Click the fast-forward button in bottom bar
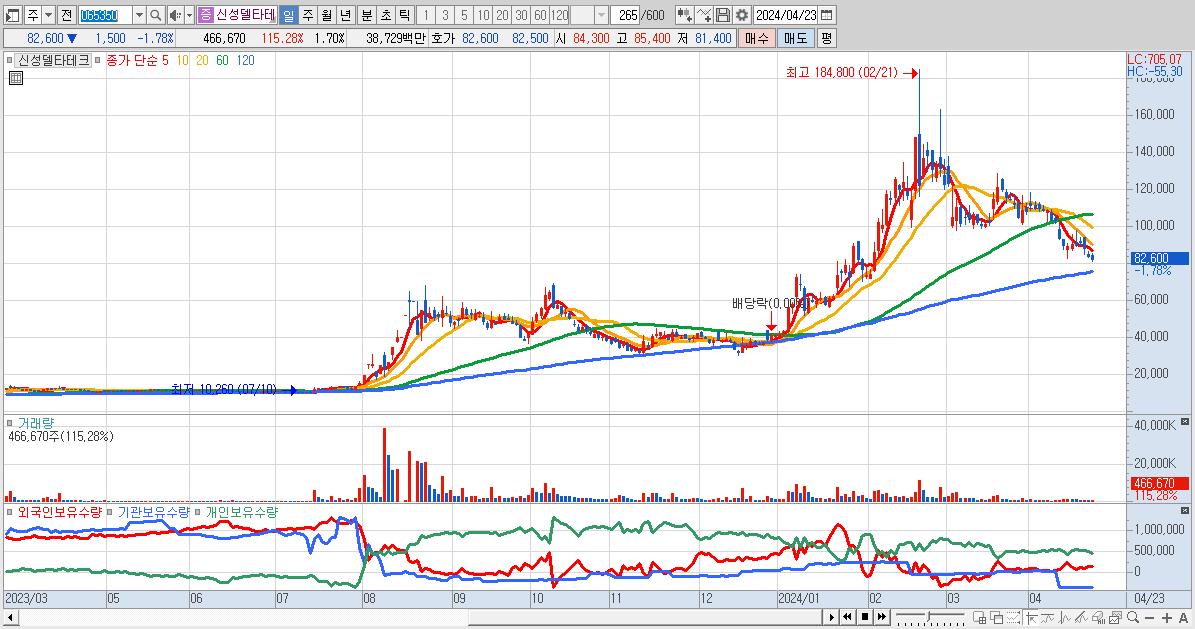The width and height of the screenshot is (1195, 629). click(x=882, y=617)
